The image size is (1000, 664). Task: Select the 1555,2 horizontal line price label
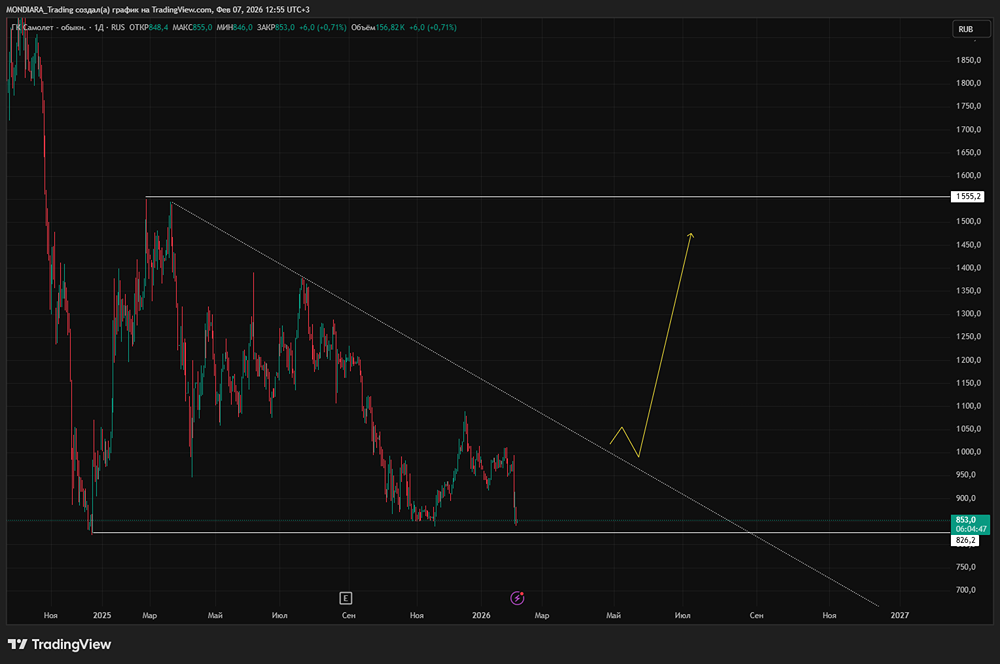coord(967,196)
